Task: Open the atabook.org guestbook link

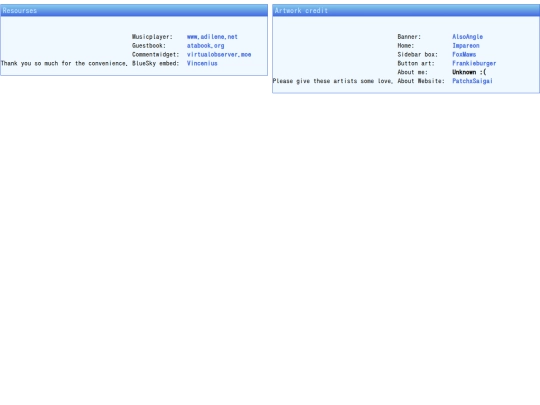Action: click(206, 46)
